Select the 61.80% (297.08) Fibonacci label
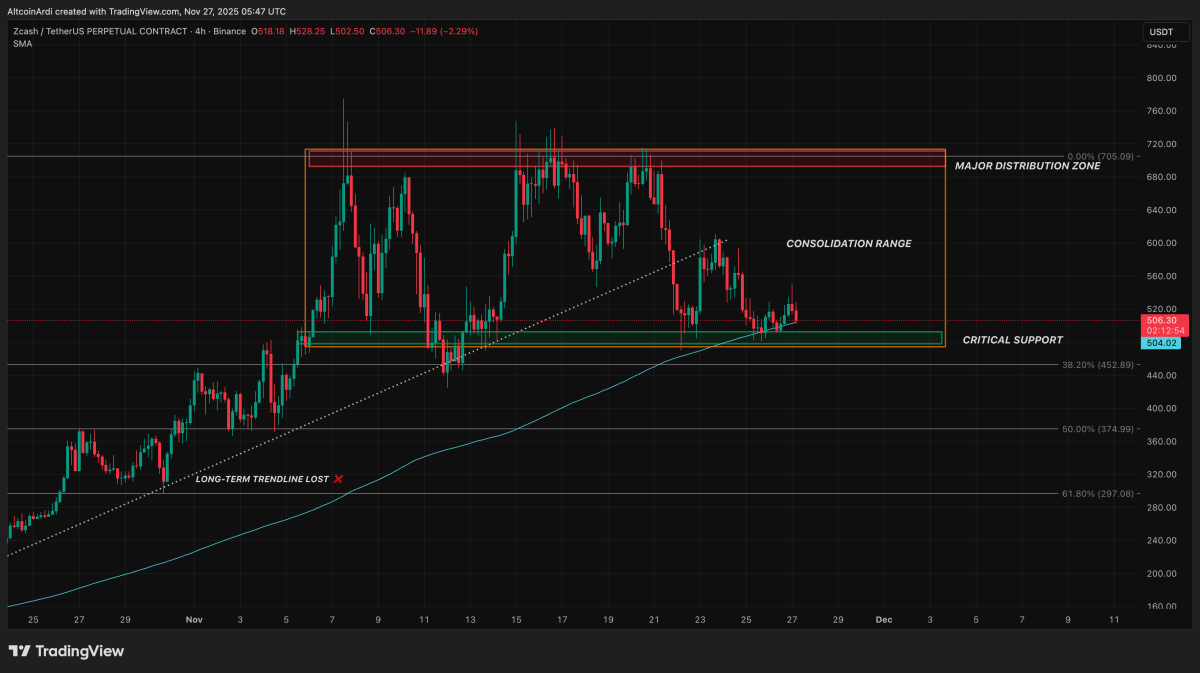The height and width of the screenshot is (673, 1200). click(x=1097, y=493)
